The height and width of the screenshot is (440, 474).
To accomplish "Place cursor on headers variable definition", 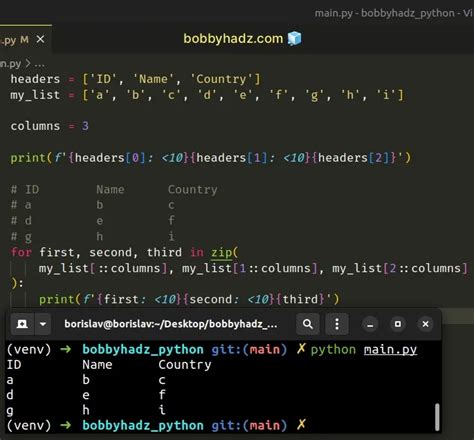I will point(35,79).
